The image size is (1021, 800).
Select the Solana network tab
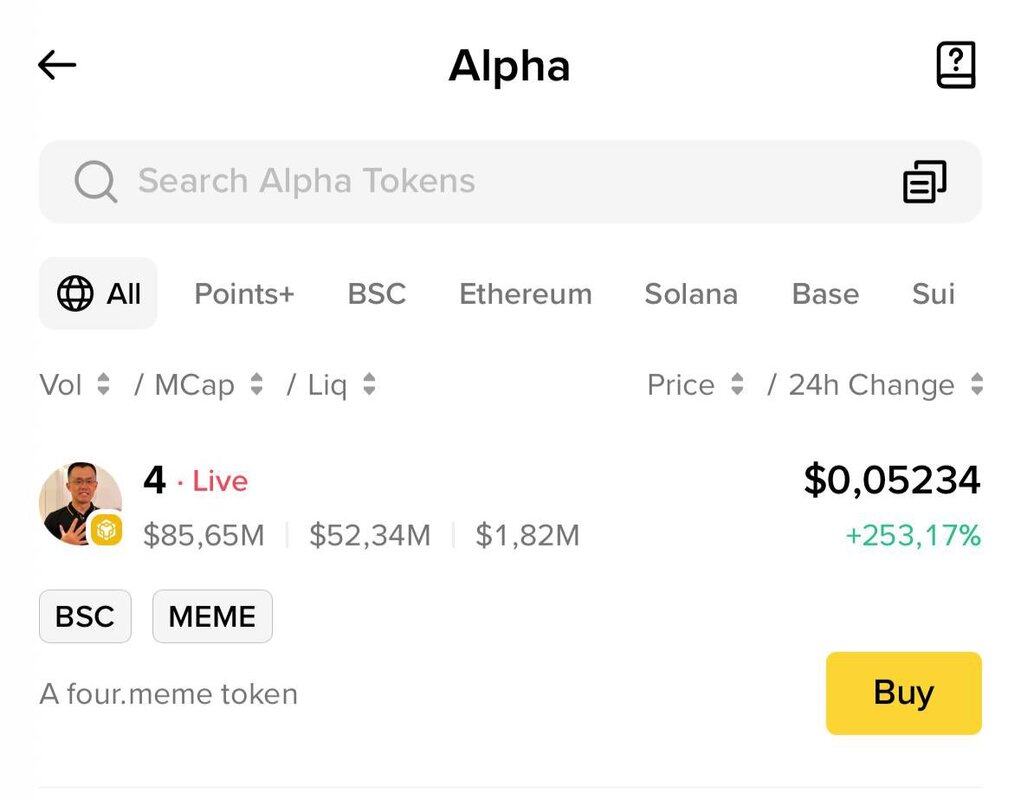691,294
